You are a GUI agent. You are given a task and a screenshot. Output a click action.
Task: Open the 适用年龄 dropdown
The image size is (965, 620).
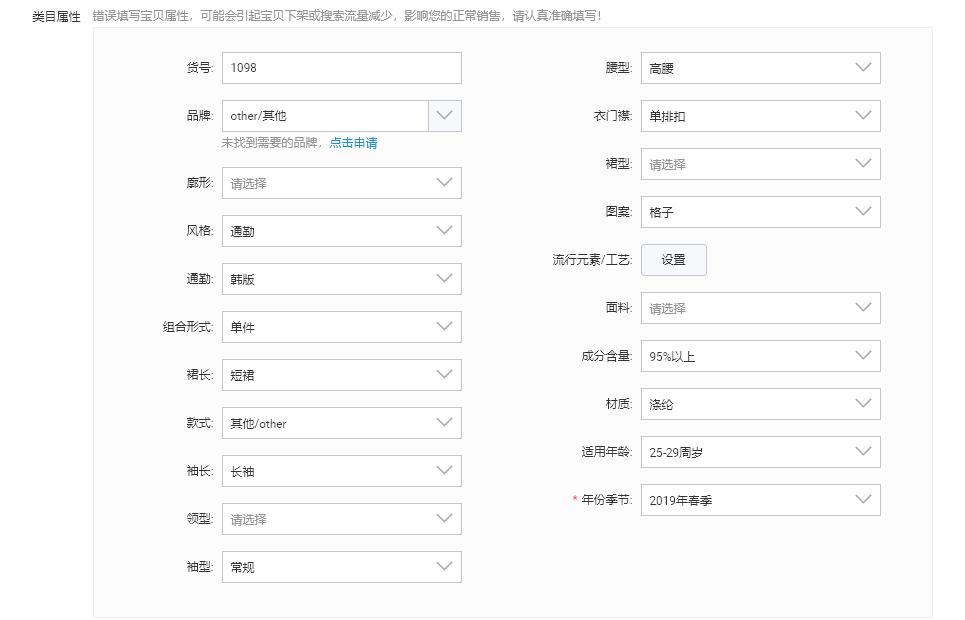[760, 451]
